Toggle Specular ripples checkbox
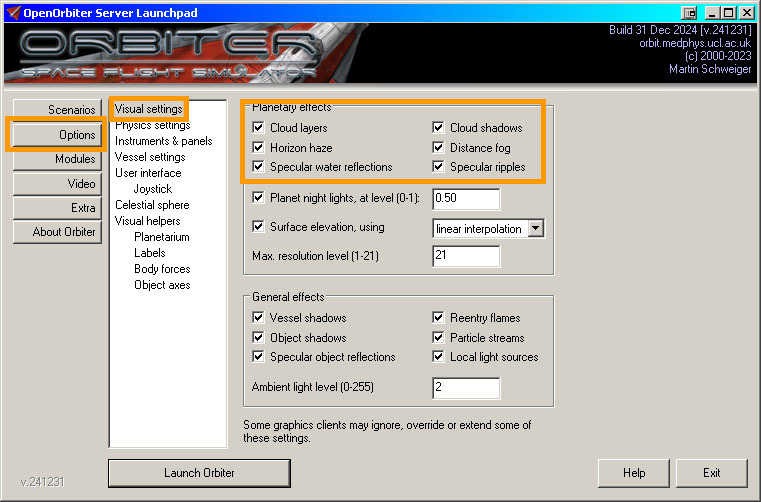The width and height of the screenshot is (761, 502). click(438, 167)
